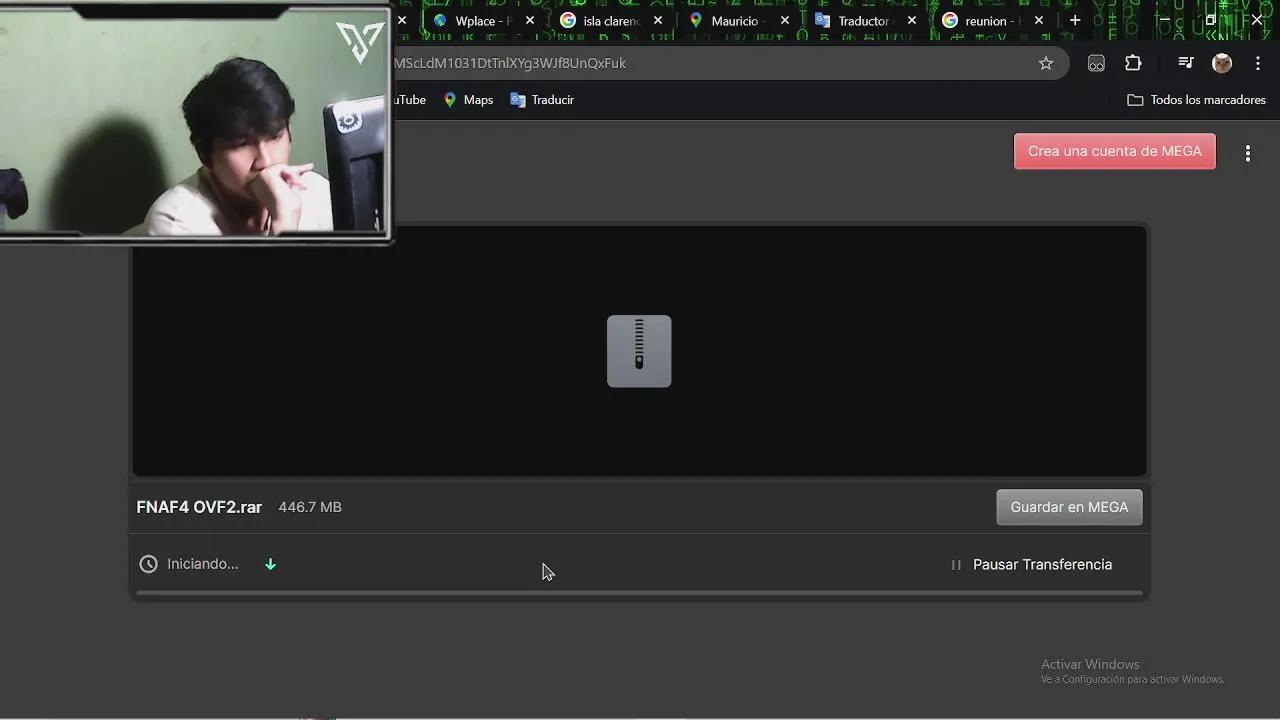Open the media controls icon
This screenshot has width=1280, height=720.
click(1186, 63)
